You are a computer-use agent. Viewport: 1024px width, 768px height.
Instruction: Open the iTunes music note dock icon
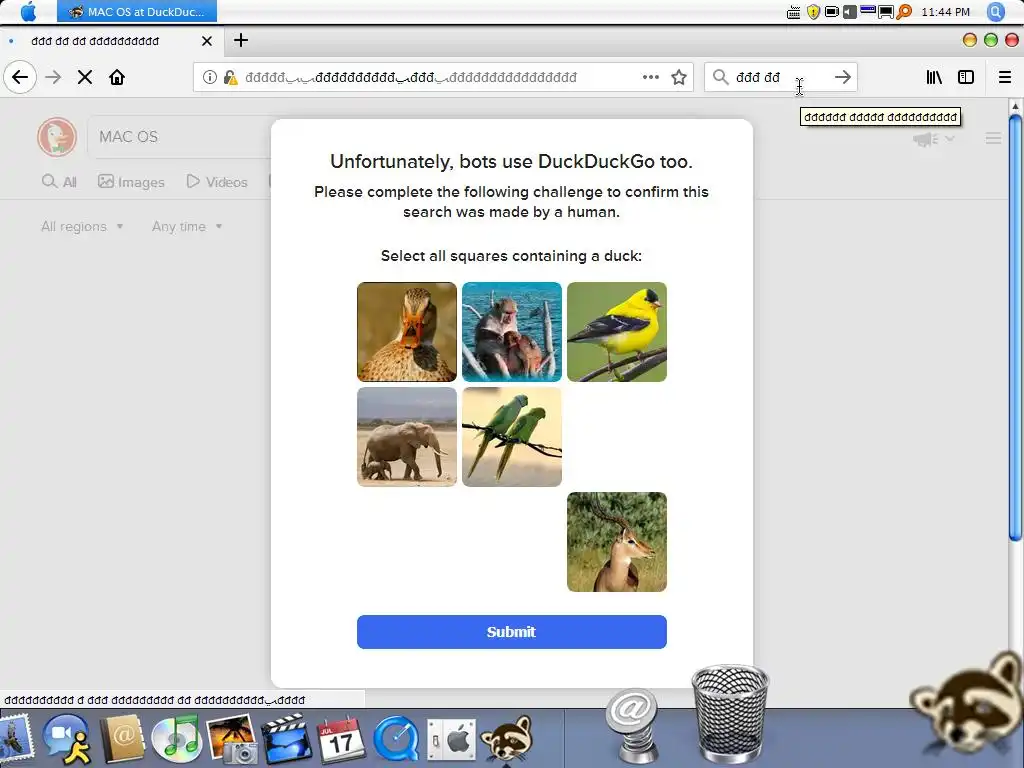coord(176,739)
